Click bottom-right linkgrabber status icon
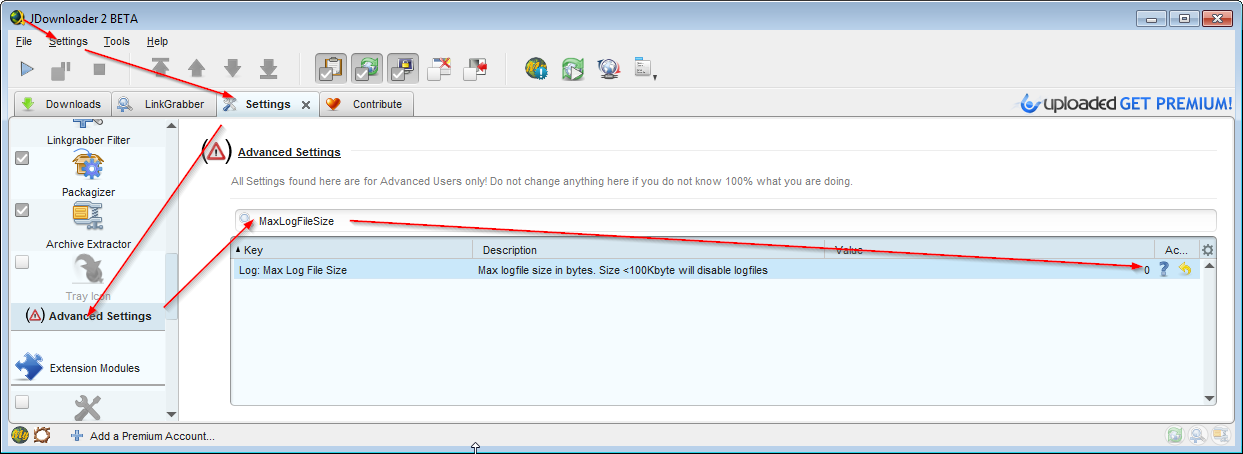 1198,435
